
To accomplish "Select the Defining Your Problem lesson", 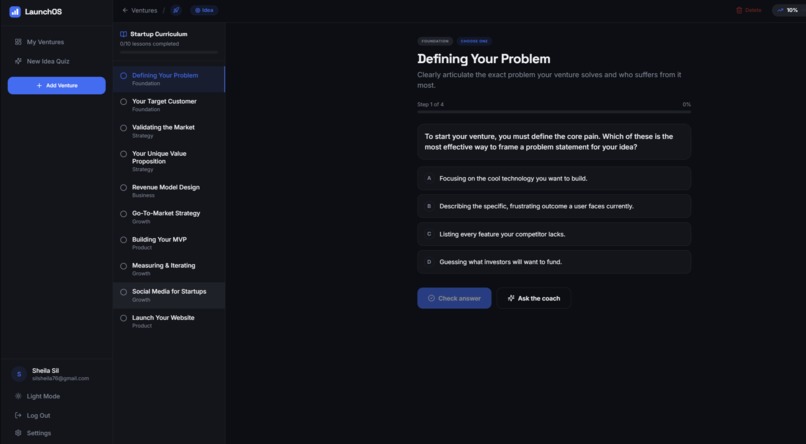I will coord(169,79).
